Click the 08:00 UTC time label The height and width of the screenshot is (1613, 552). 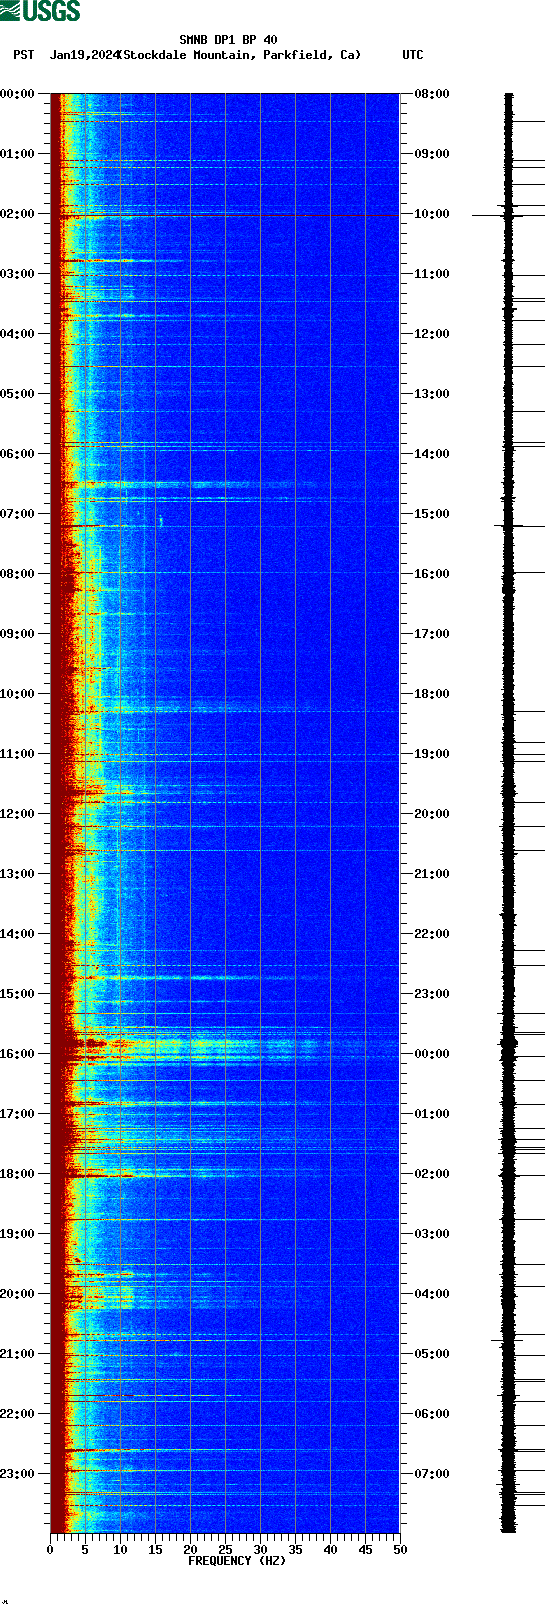[x=431, y=94]
